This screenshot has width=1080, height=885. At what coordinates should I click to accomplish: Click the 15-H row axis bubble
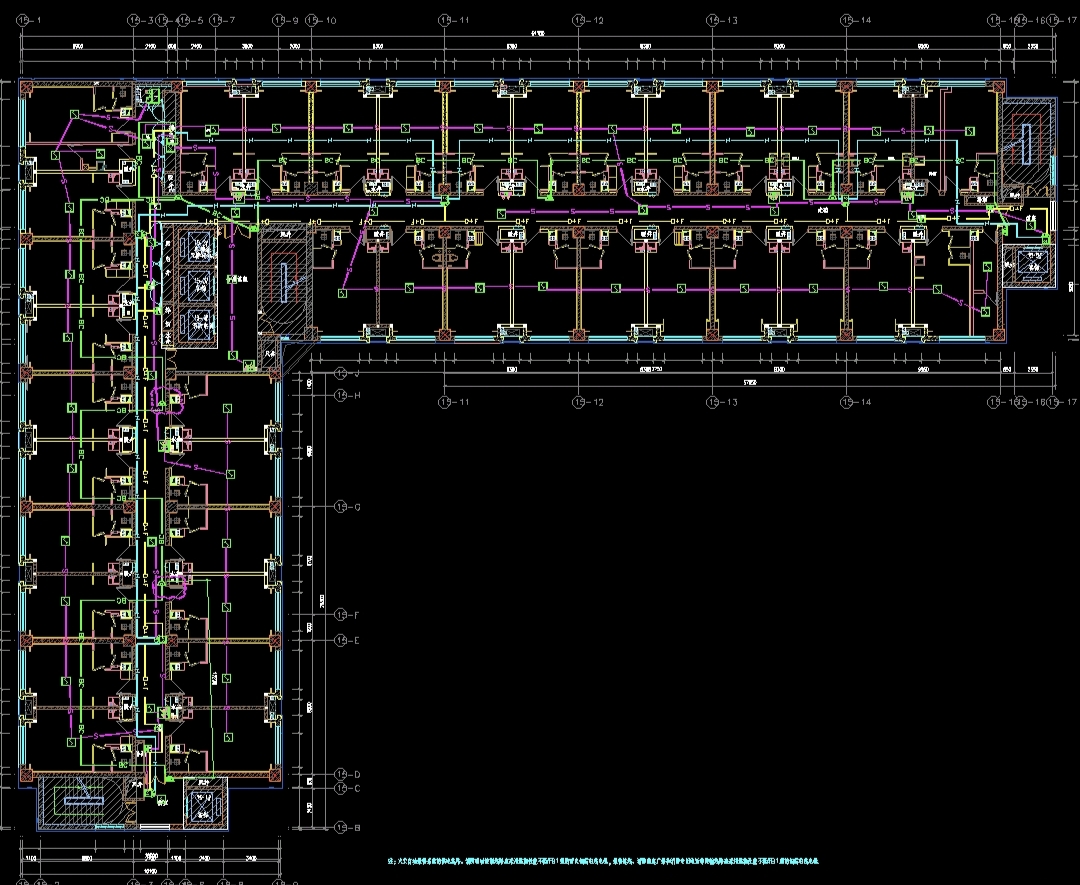point(341,396)
